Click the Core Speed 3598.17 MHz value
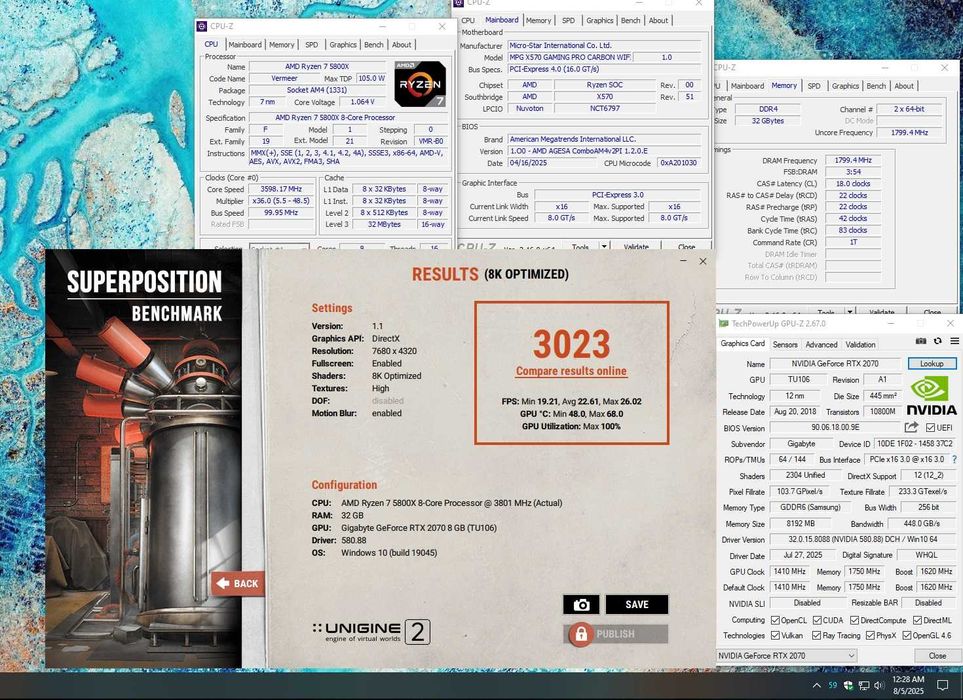Image resolution: width=963 pixels, height=700 pixels. tap(281, 189)
